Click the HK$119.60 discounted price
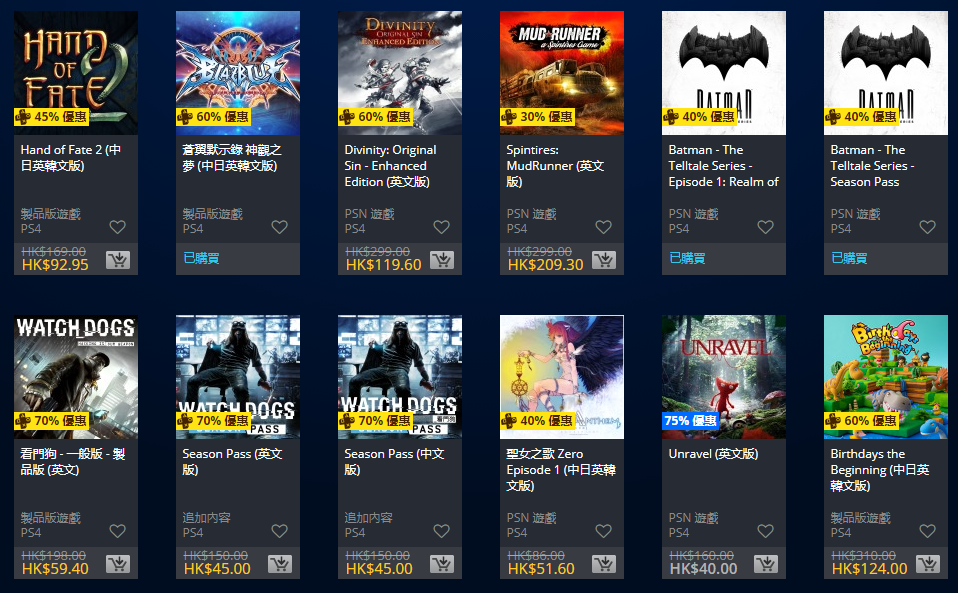958x593 pixels. coord(384,264)
